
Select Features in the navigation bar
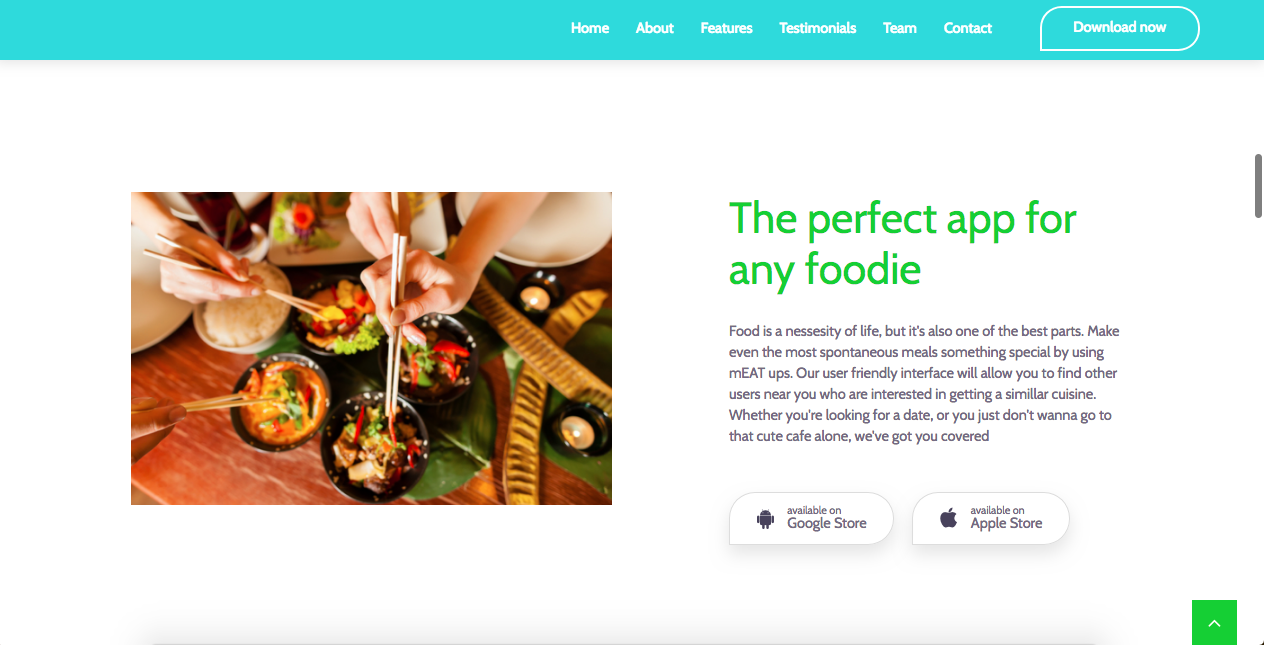click(727, 28)
